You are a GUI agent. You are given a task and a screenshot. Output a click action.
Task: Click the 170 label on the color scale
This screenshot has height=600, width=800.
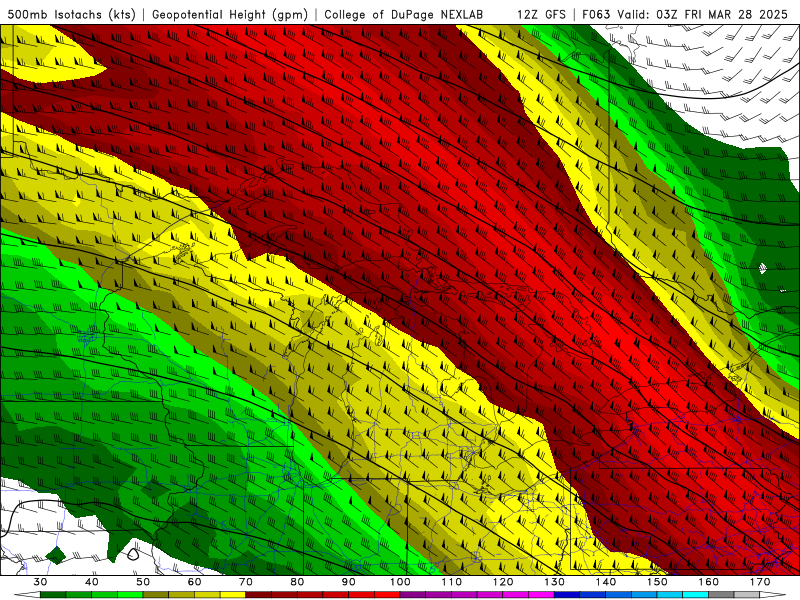760,582
